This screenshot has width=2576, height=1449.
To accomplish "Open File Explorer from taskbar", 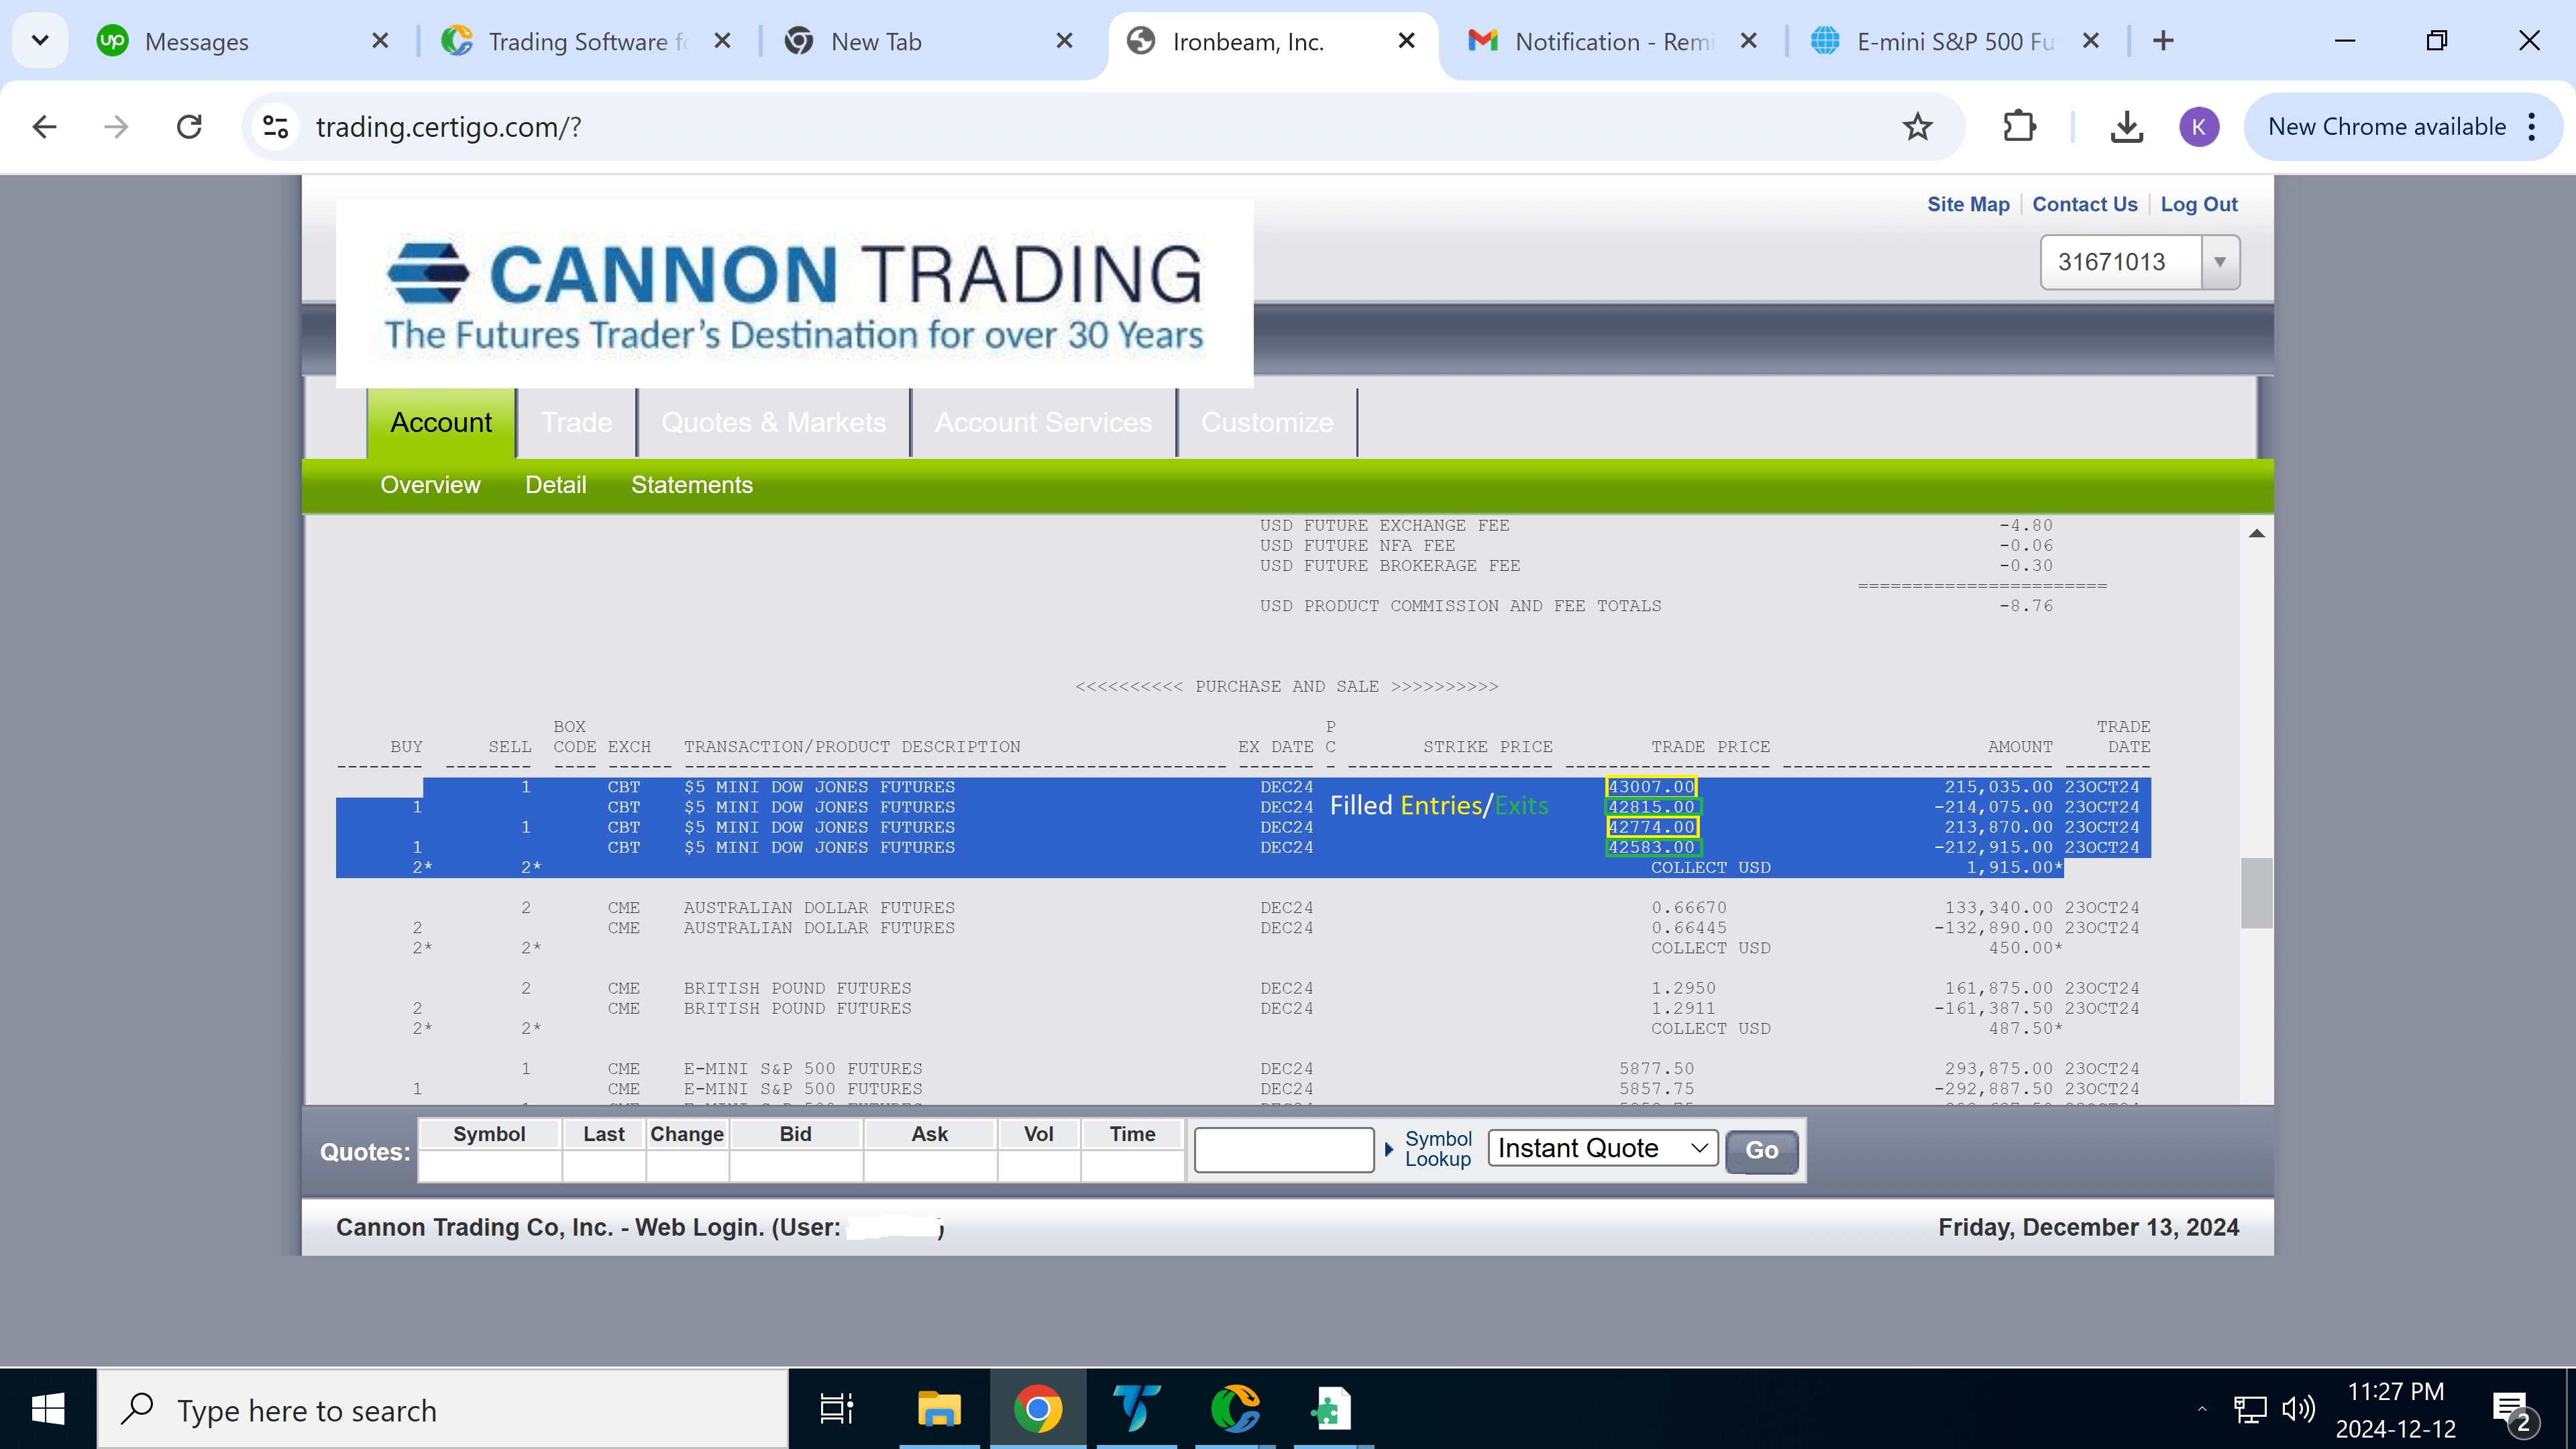I will tap(939, 1410).
